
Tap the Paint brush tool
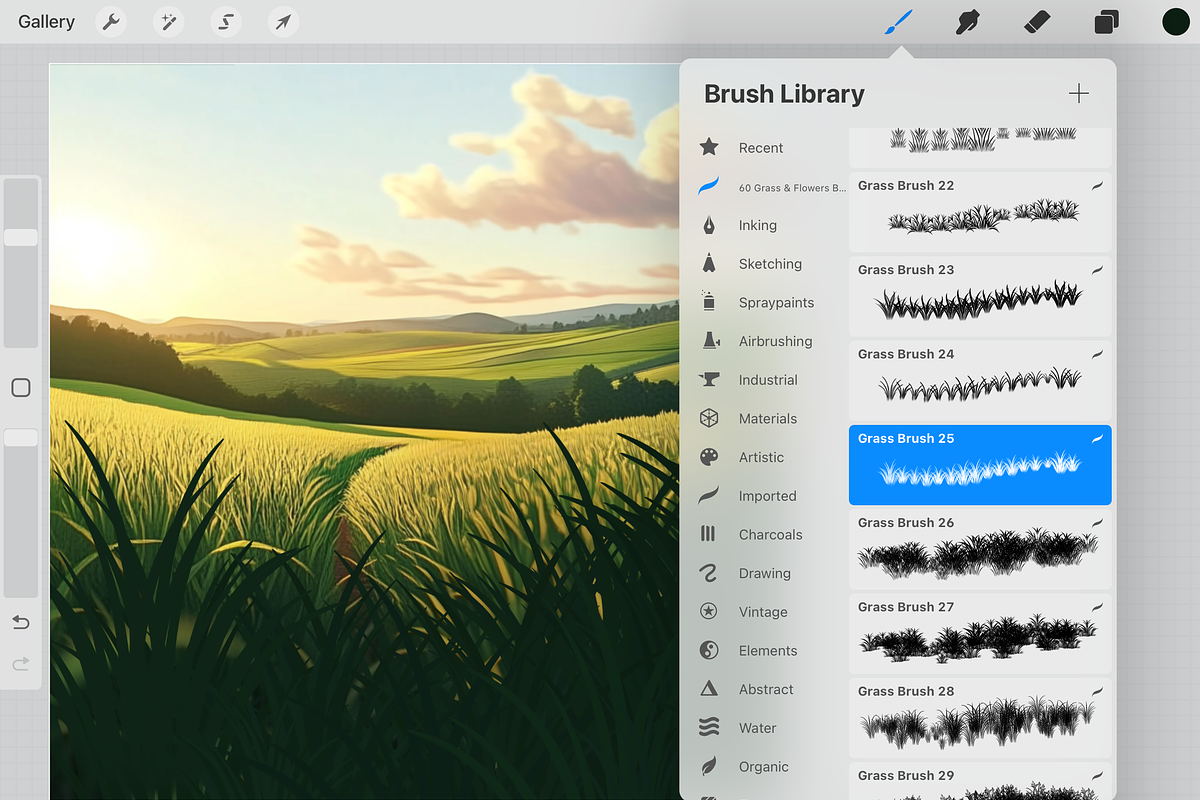tap(899, 22)
